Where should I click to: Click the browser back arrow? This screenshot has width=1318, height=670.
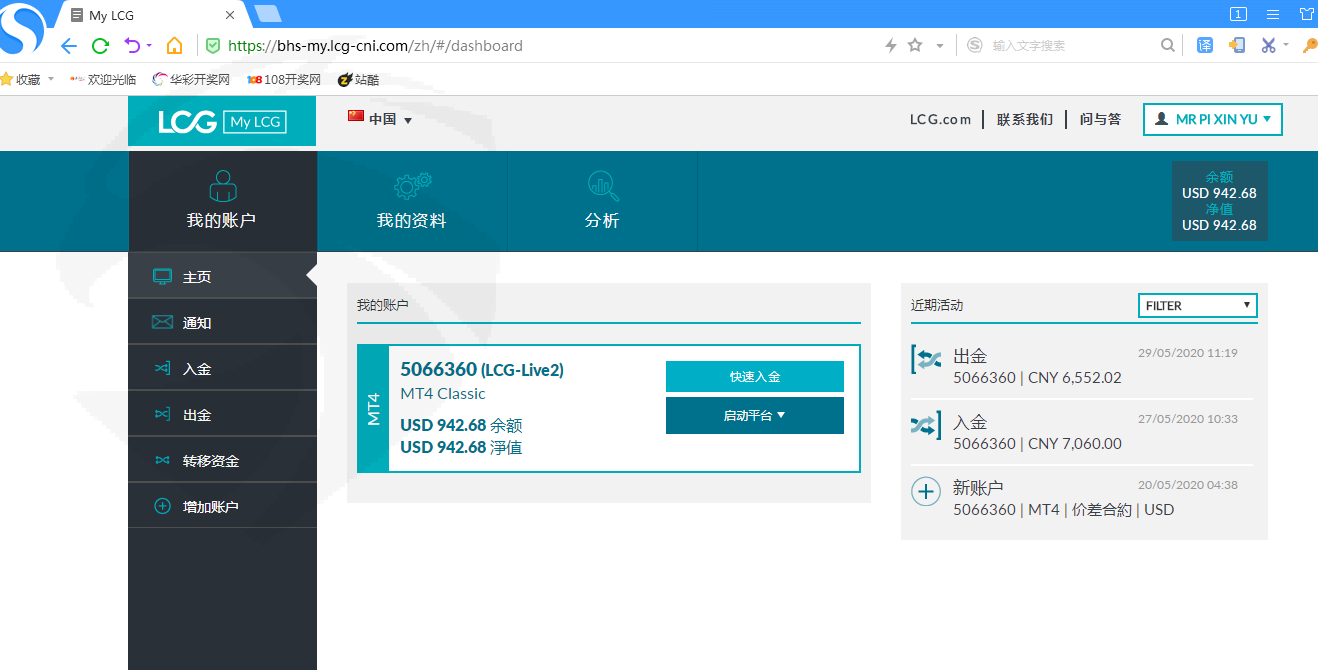coord(68,45)
